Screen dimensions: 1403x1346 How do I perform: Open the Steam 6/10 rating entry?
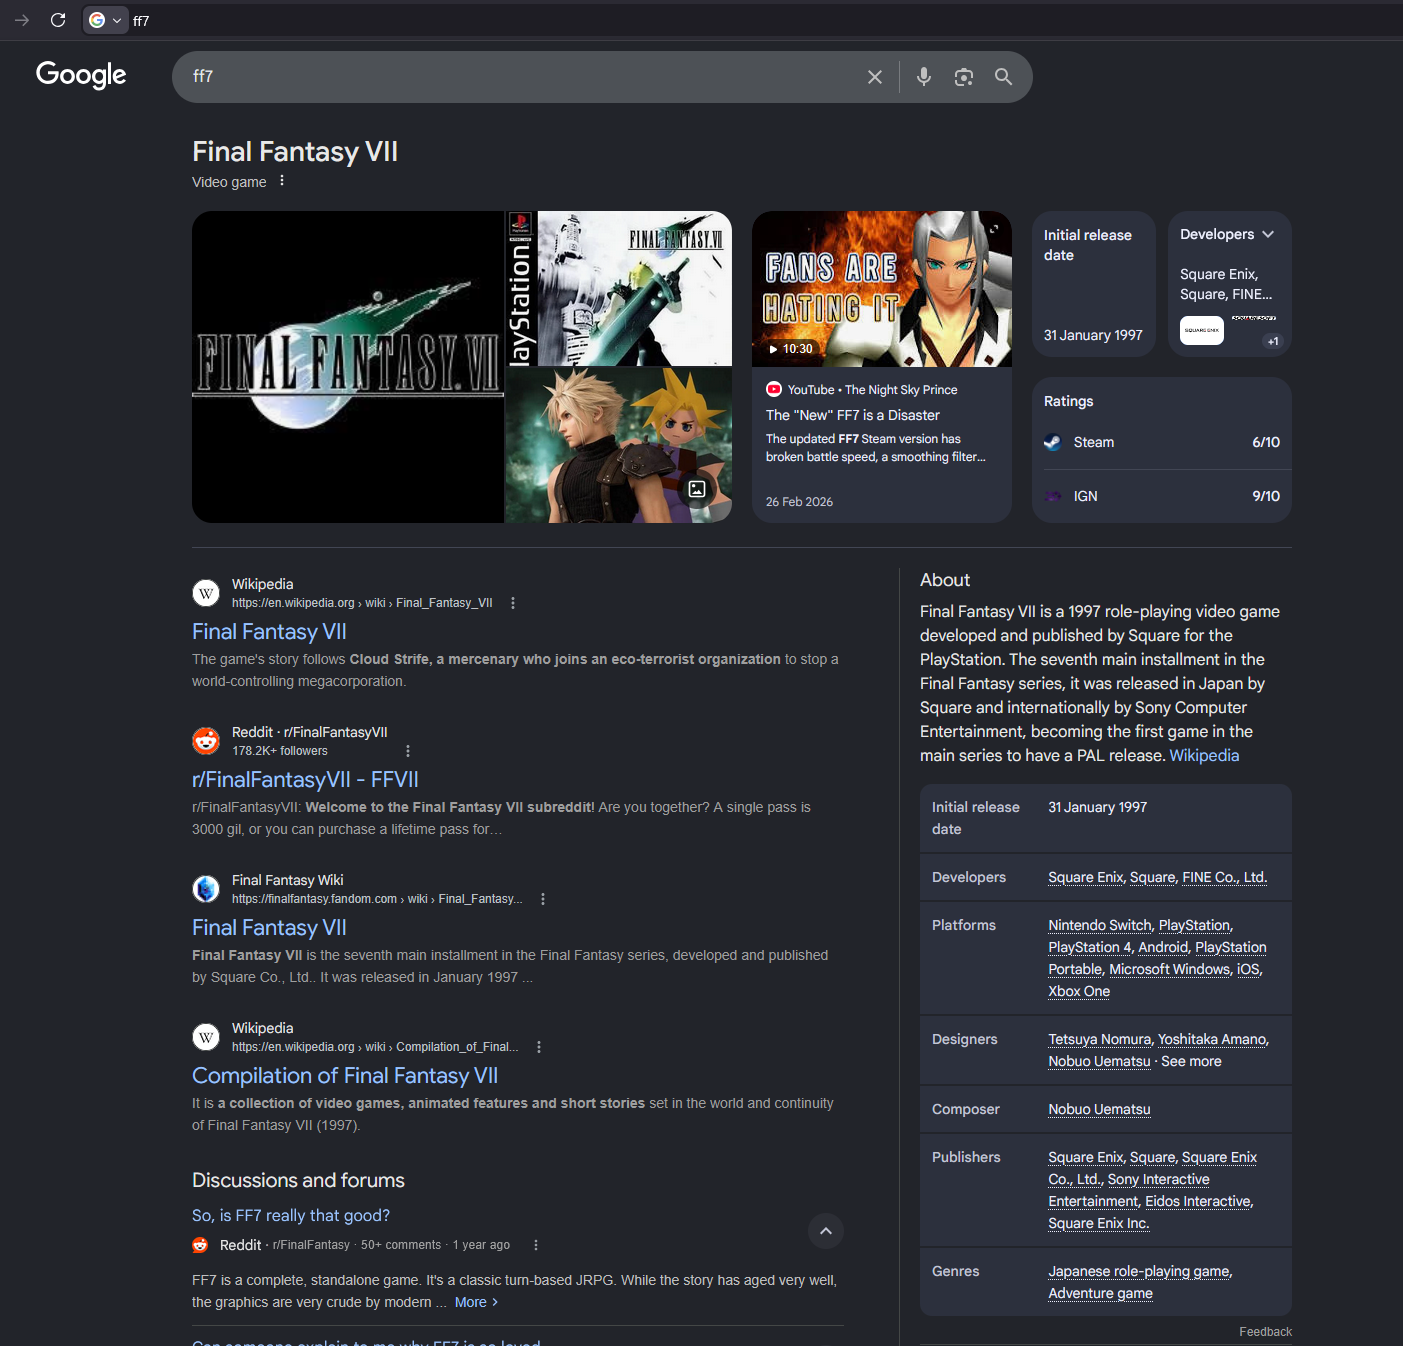pos(1162,442)
